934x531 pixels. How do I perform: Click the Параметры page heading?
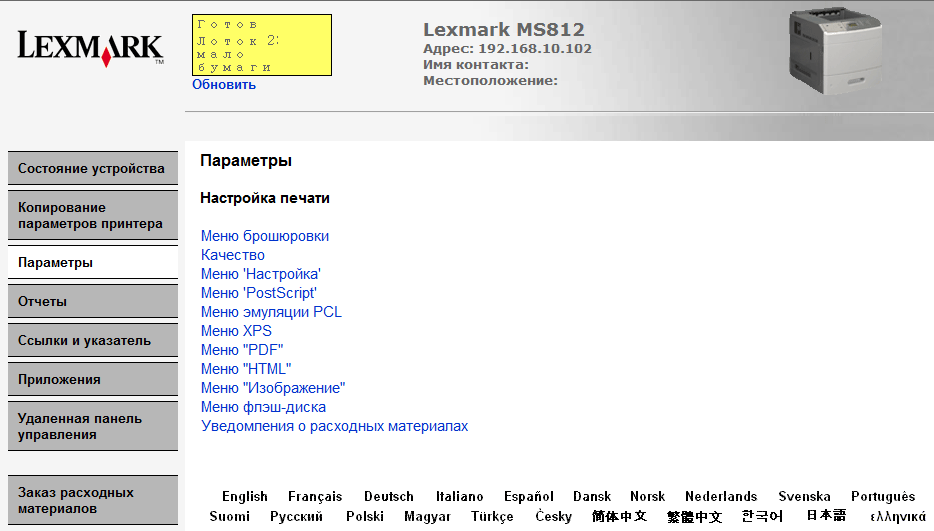246,161
